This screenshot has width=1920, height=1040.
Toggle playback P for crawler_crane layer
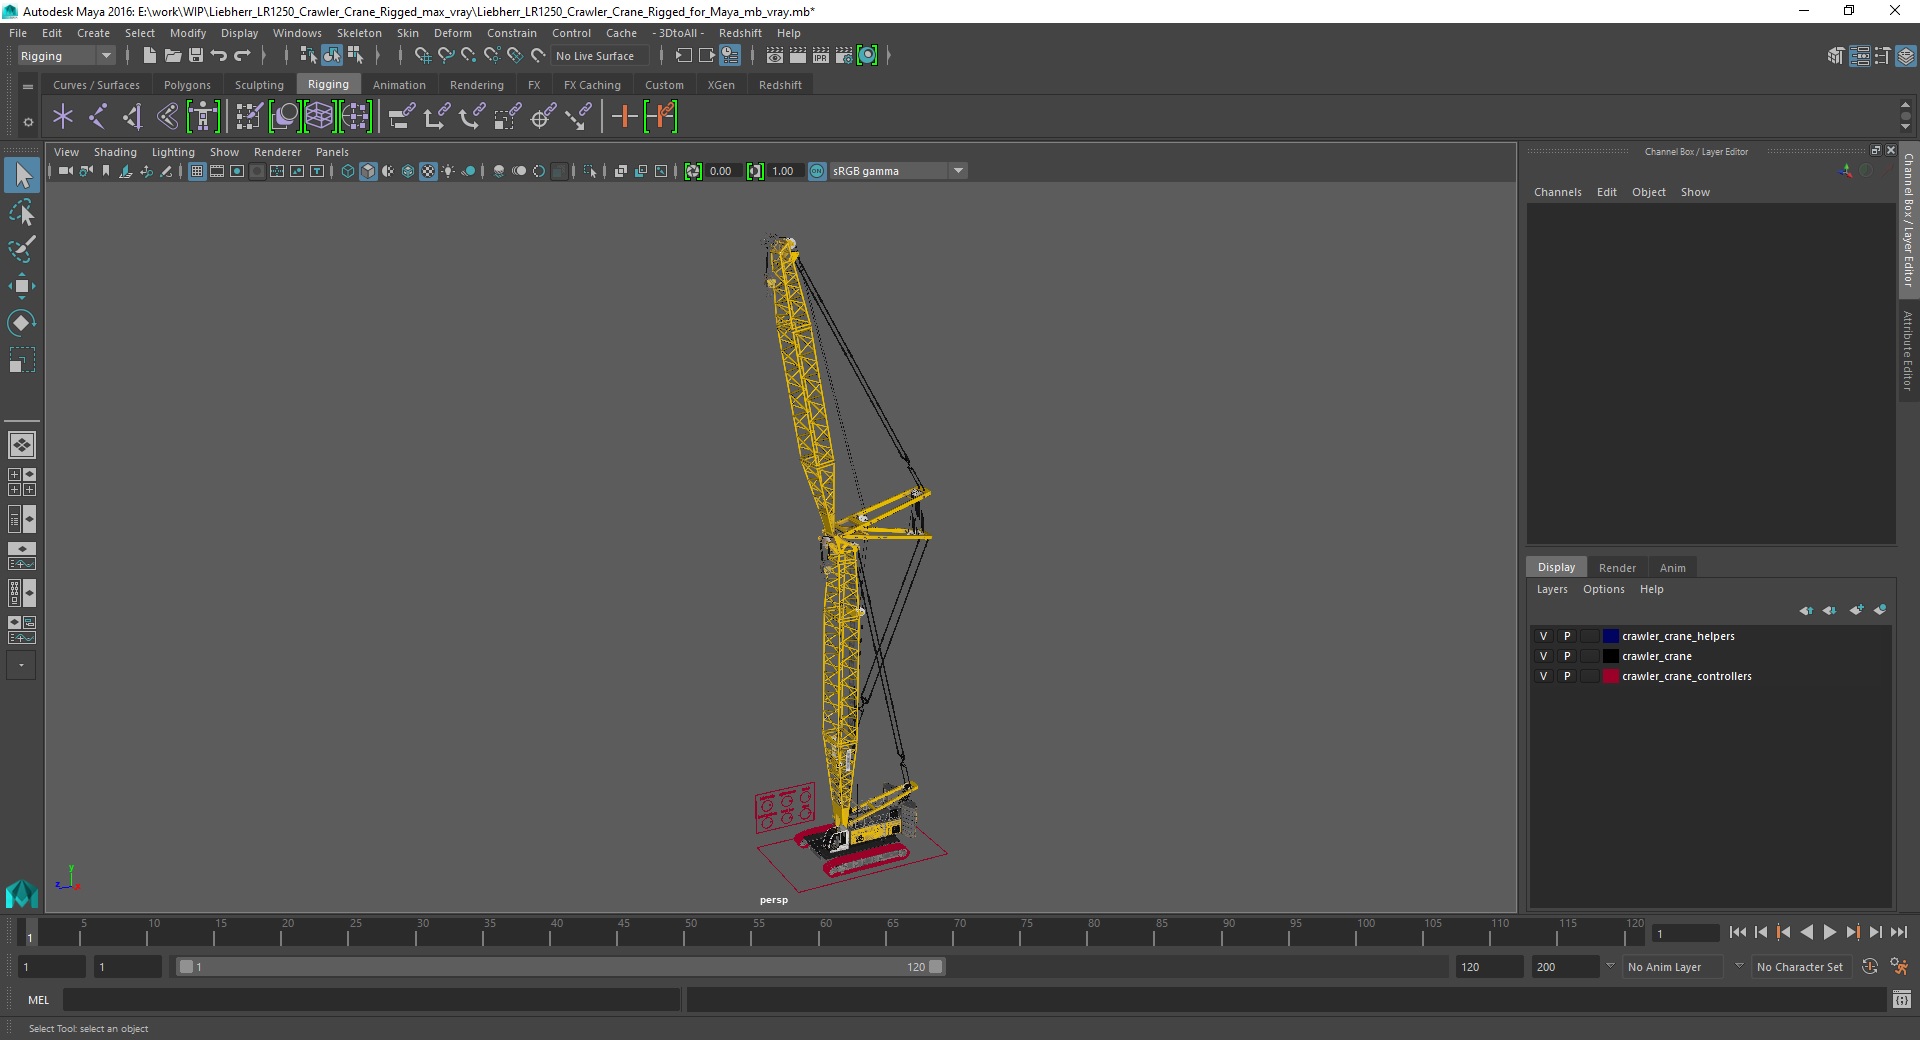(x=1567, y=656)
